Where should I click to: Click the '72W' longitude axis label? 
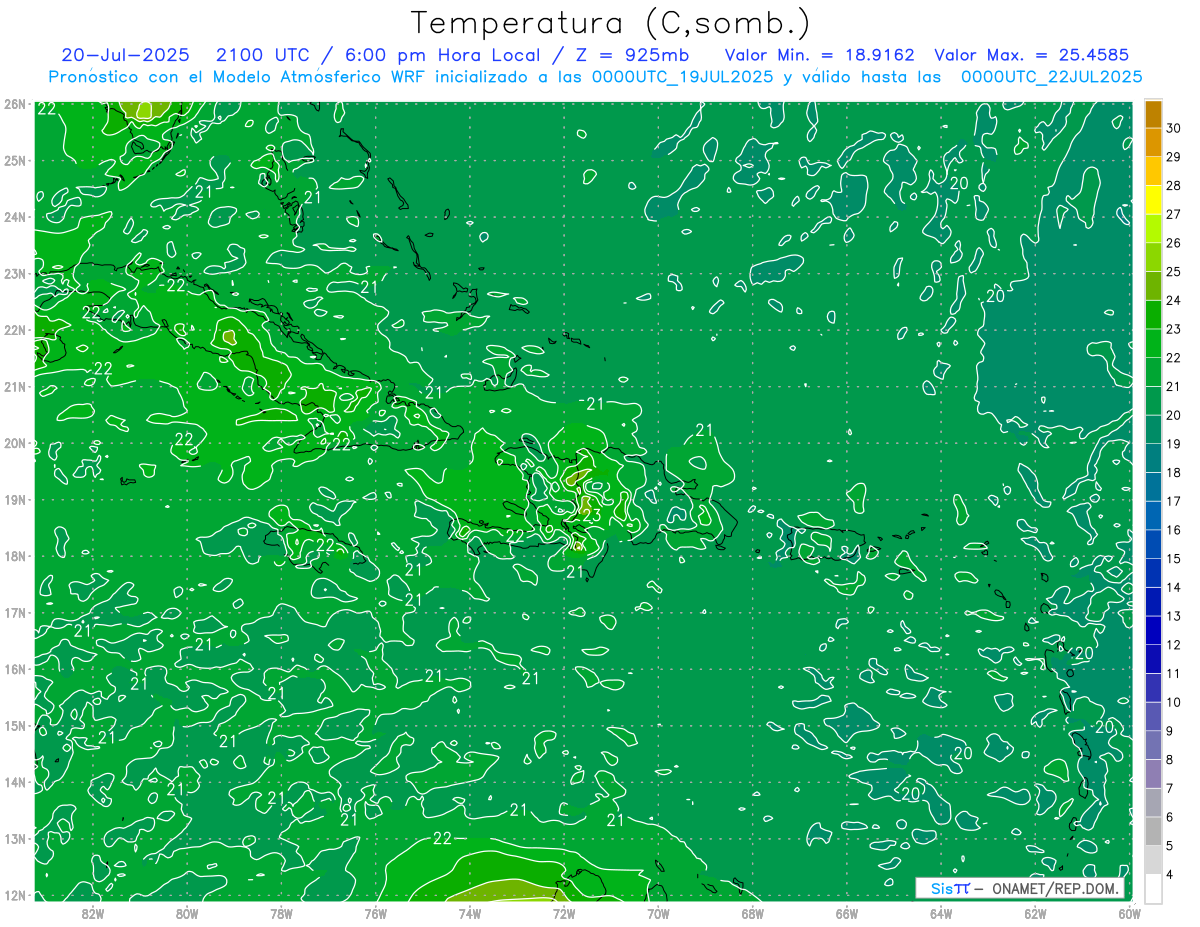(x=564, y=913)
